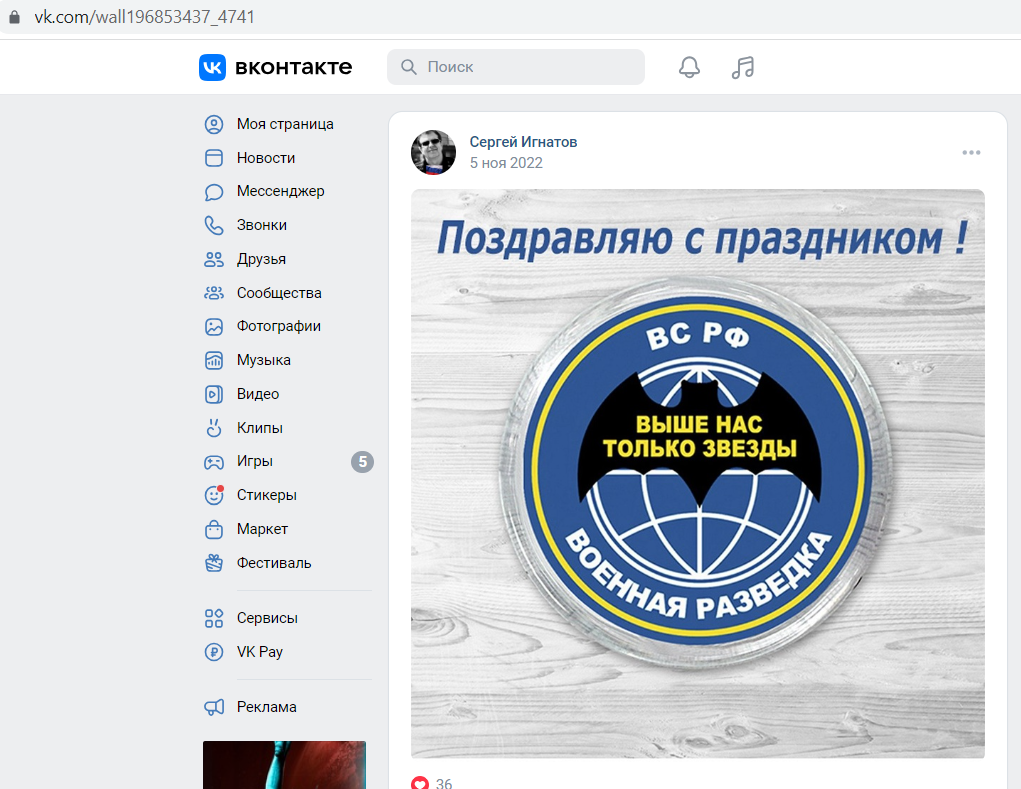This screenshot has height=789, width=1021.
Task: Click the ad thumbnail below Реклама
Action: coord(285,765)
